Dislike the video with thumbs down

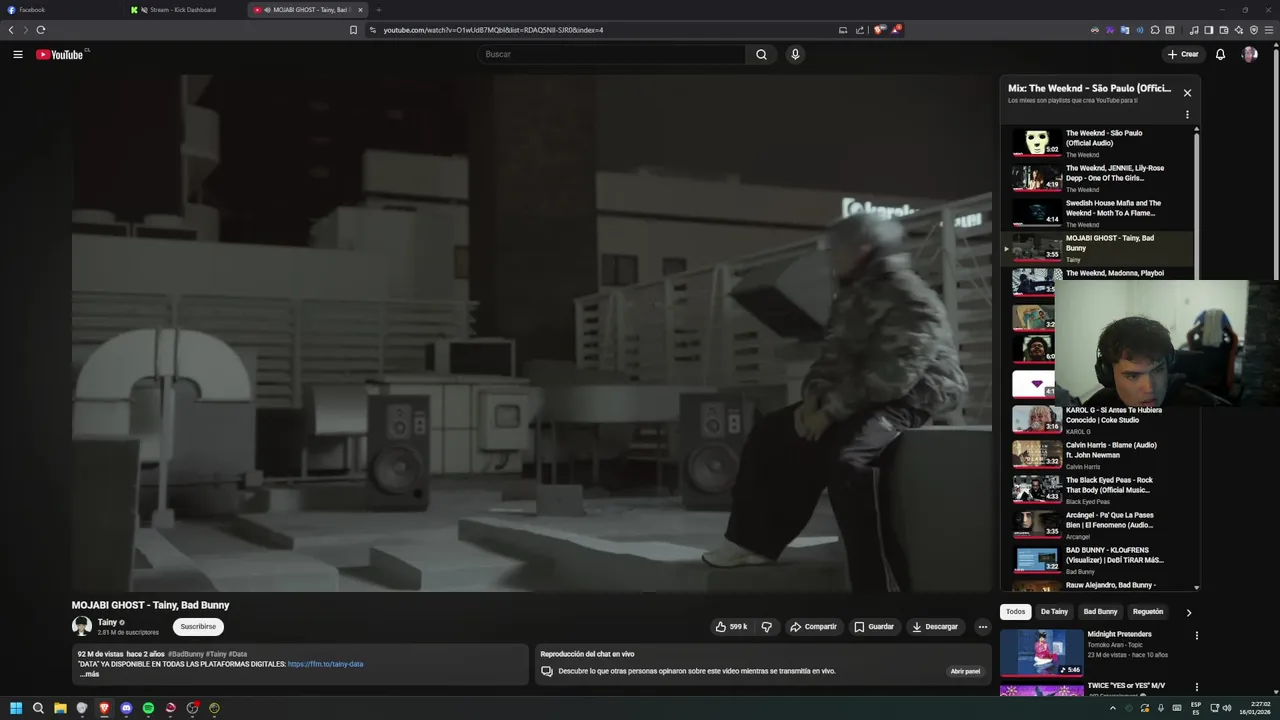click(x=767, y=627)
